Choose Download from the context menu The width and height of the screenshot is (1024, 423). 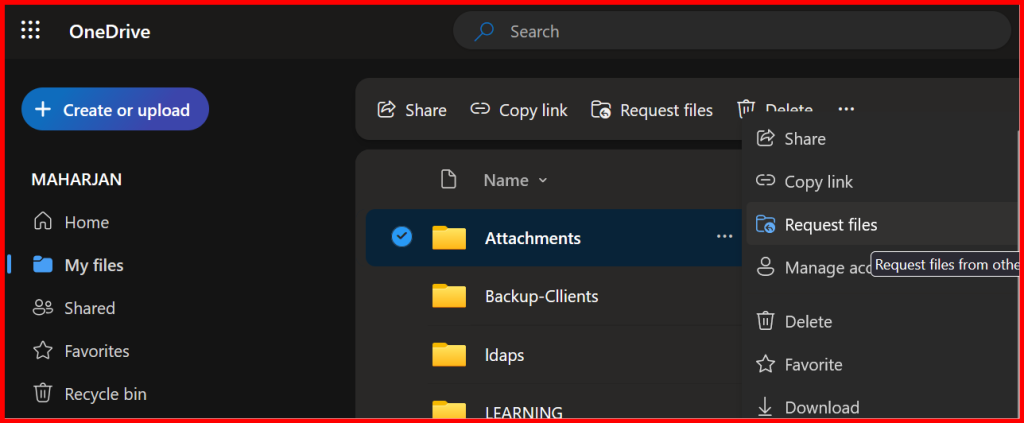pos(821,407)
